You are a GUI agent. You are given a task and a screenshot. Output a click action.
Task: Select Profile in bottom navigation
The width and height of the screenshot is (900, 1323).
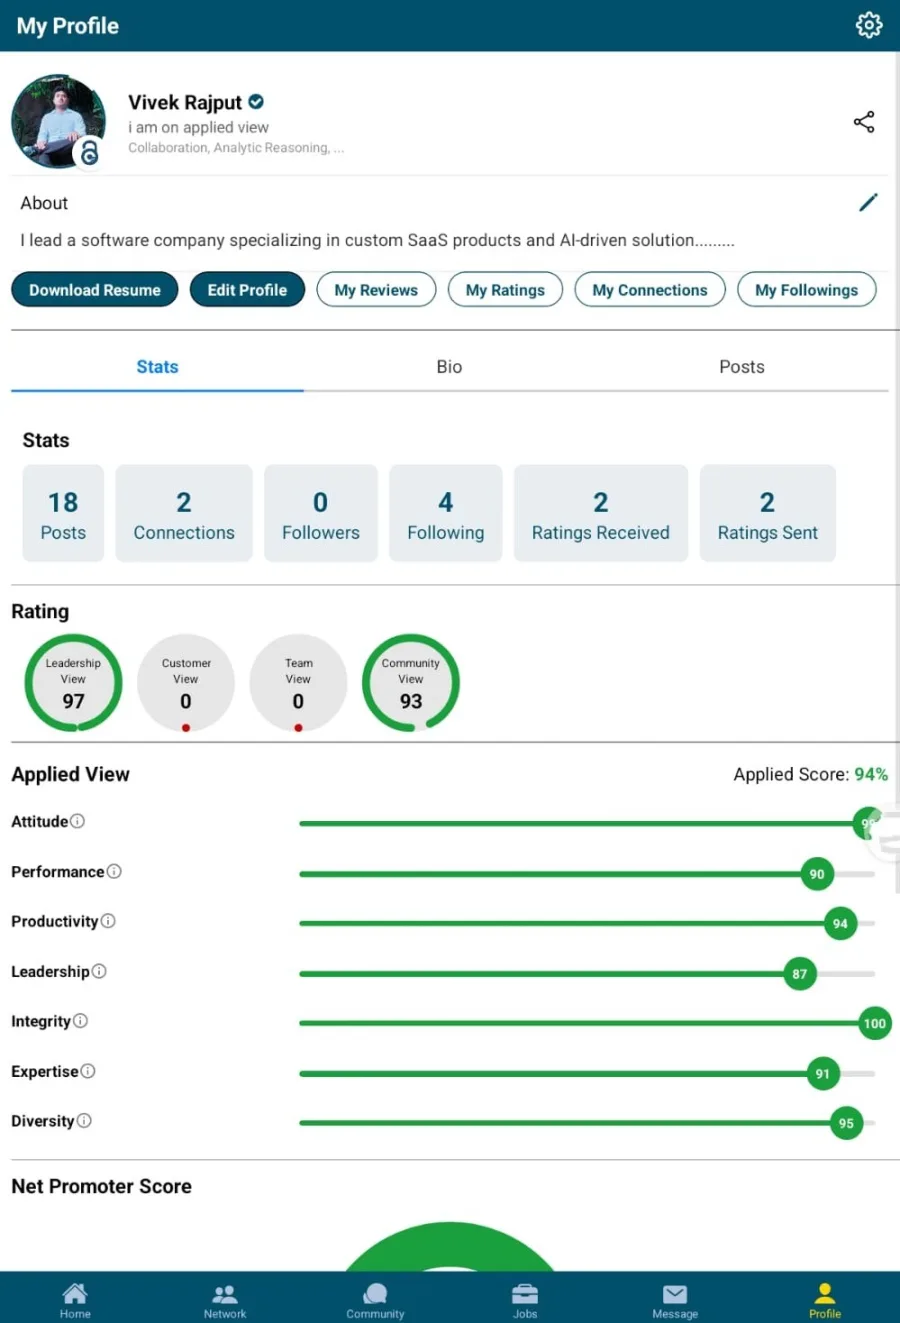click(x=825, y=1300)
